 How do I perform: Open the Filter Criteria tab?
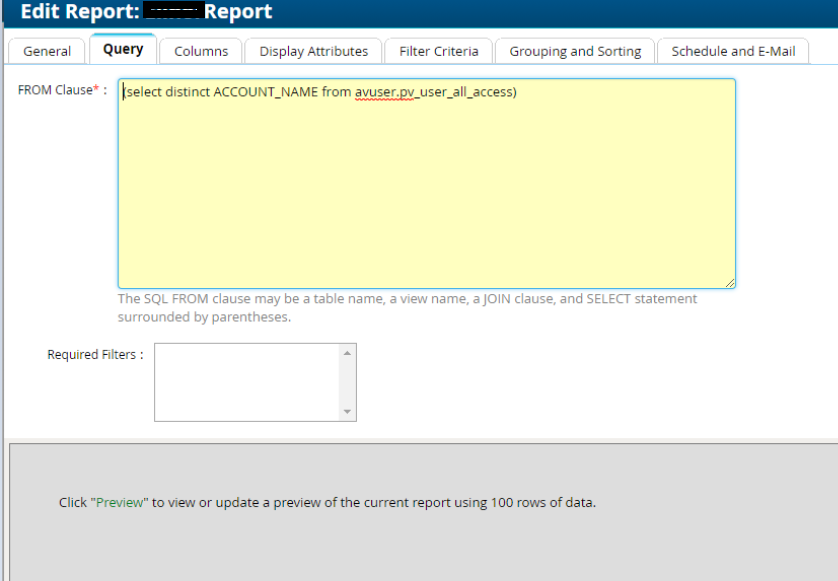click(438, 50)
